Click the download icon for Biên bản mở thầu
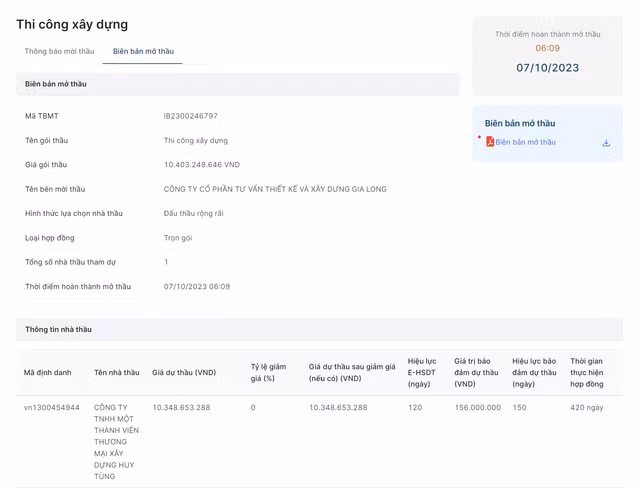 [x=606, y=143]
